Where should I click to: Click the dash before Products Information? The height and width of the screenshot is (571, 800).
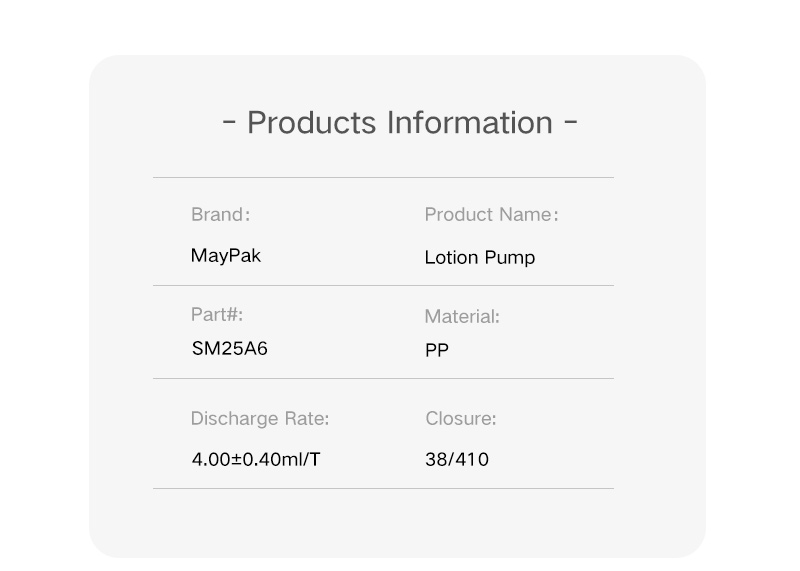(229, 122)
